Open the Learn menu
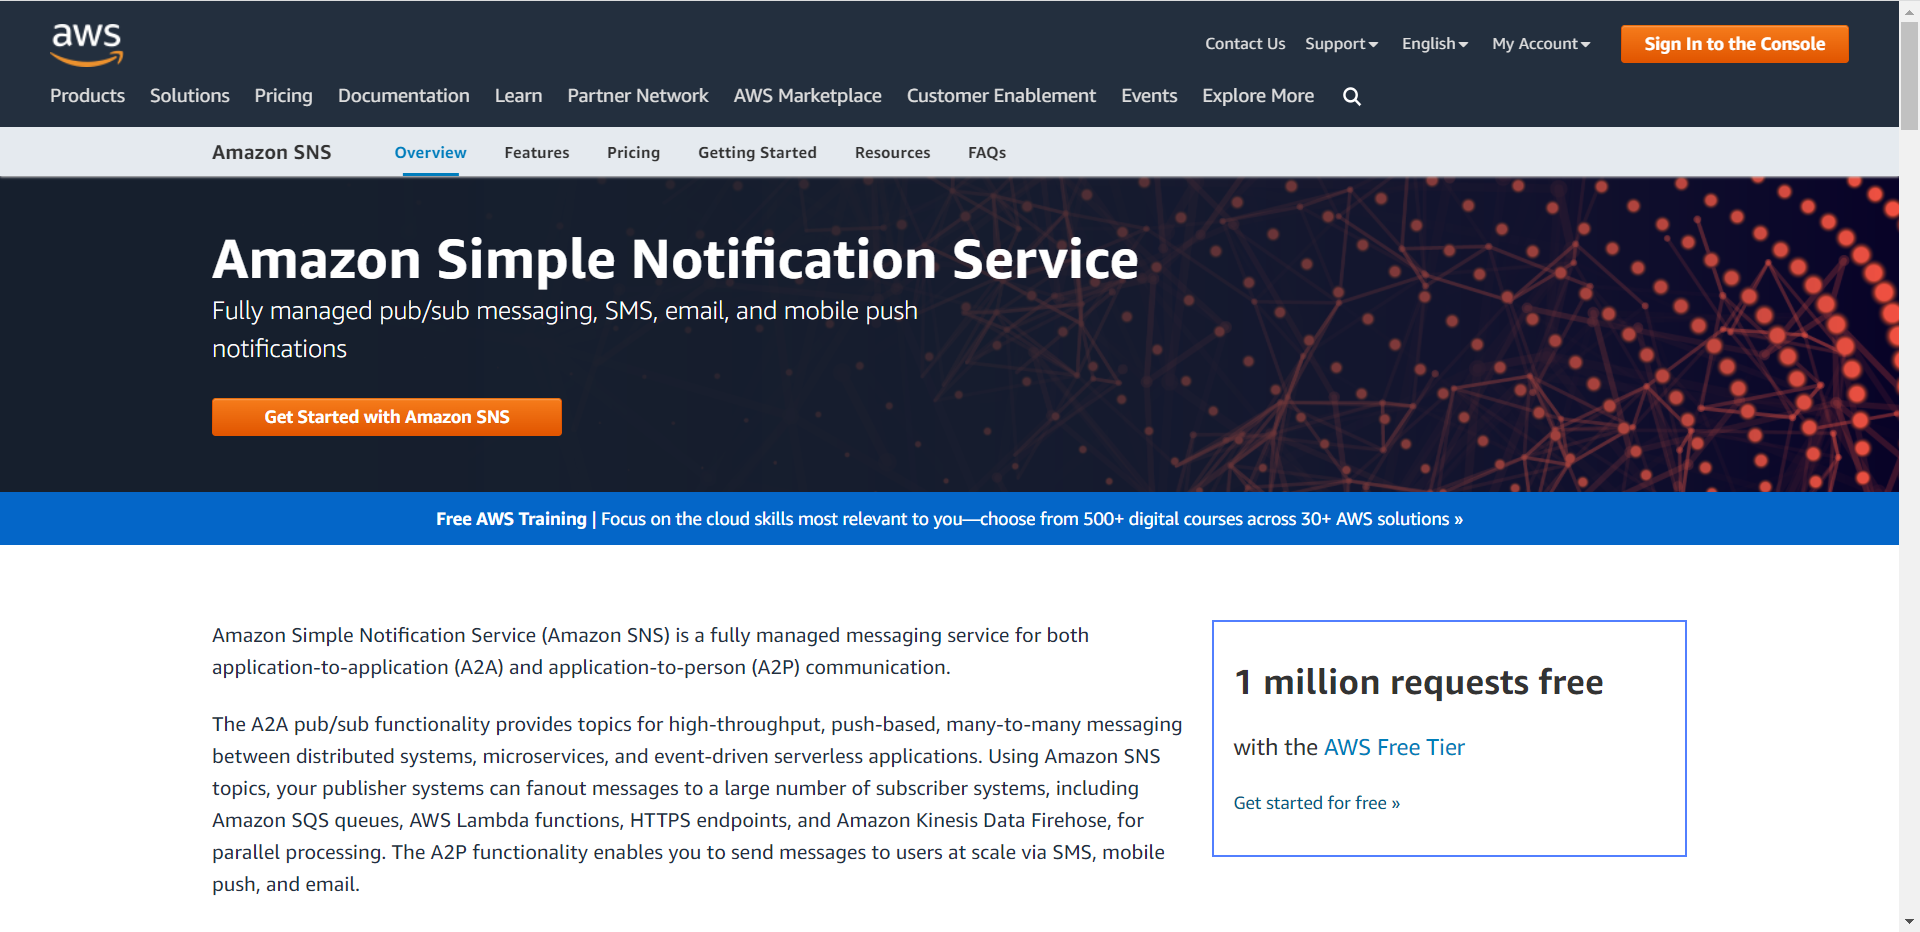 pyautogui.click(x=518, y=96)
